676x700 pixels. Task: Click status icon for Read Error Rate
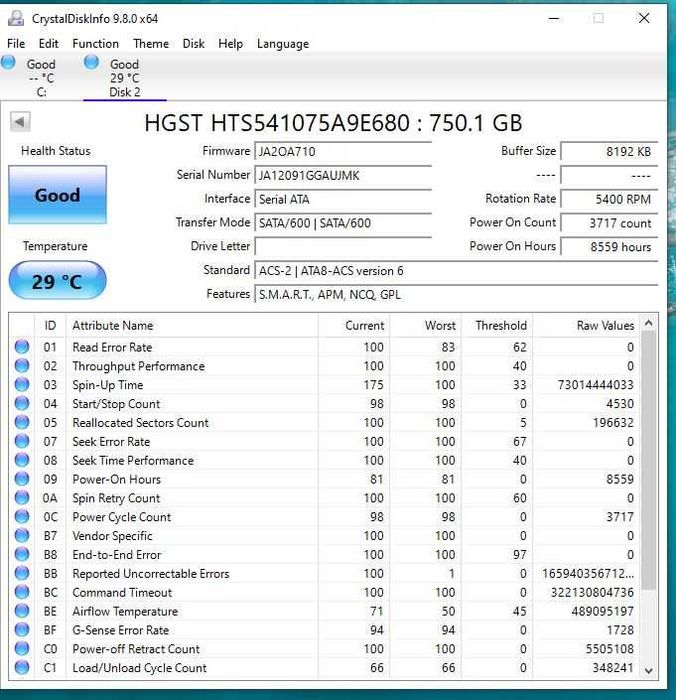pyautogui.click(x=22, y=346)
